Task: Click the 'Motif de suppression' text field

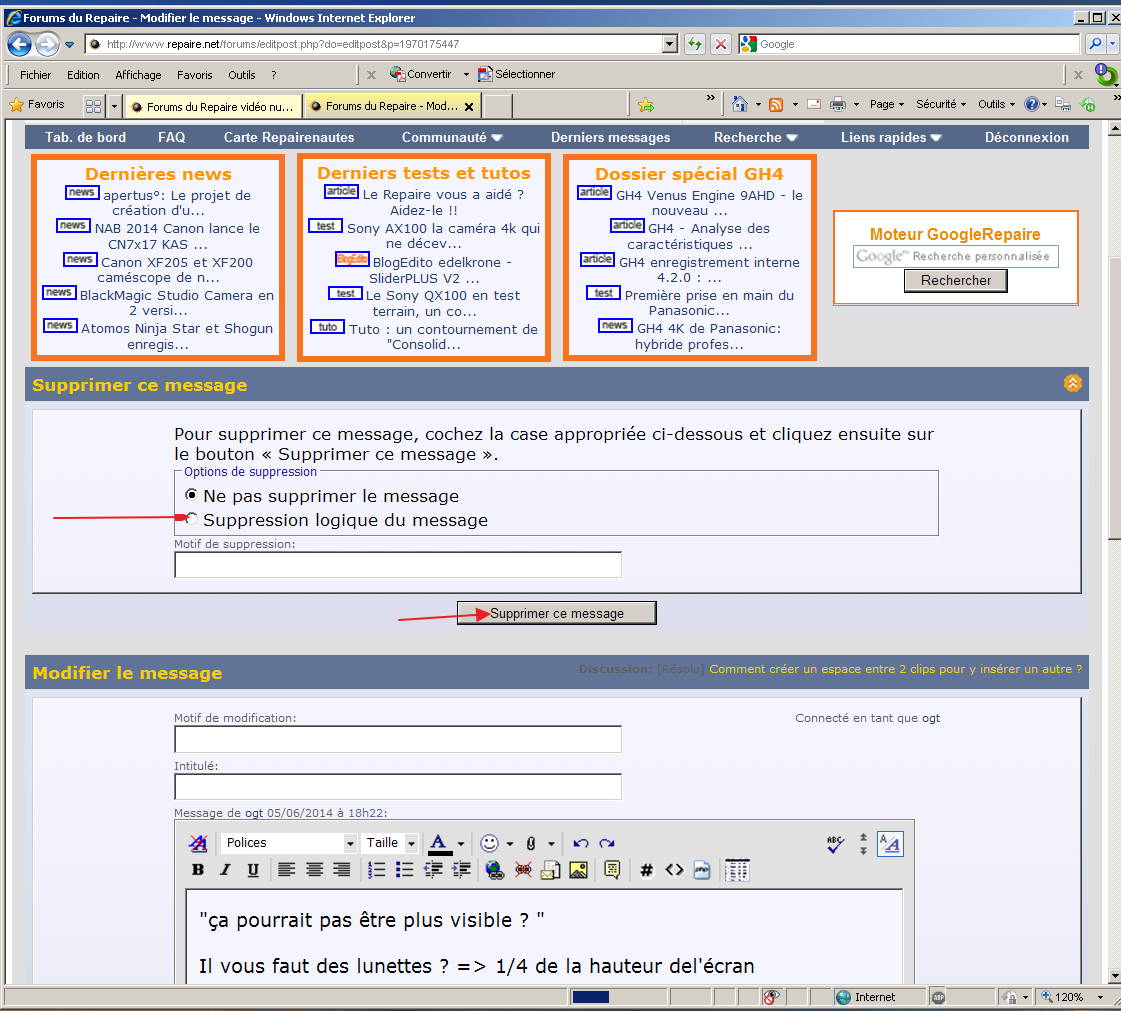Action: (397, 565)
